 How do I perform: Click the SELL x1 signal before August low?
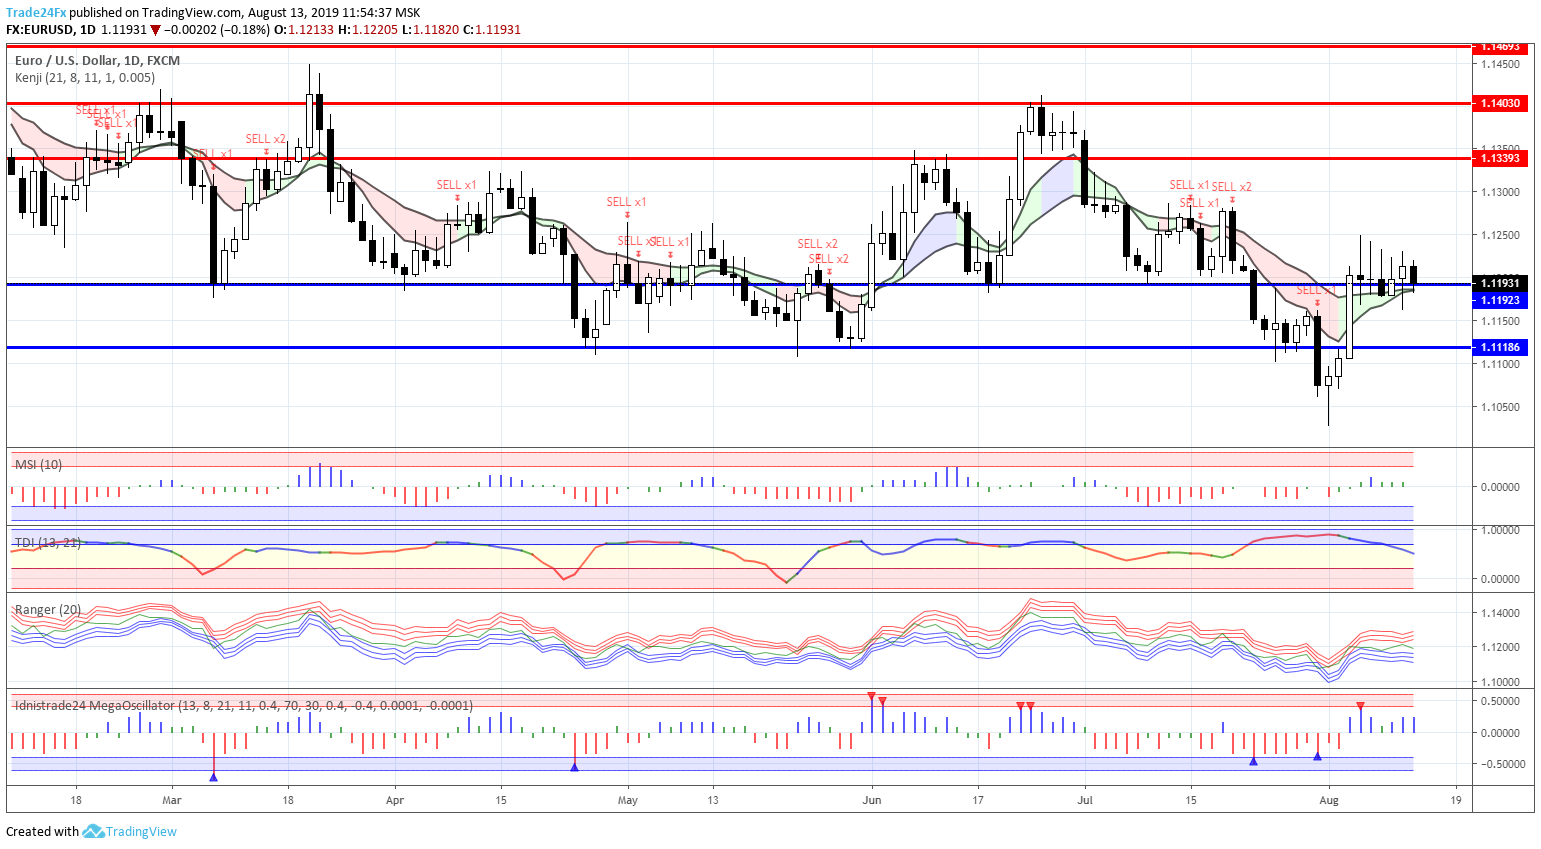pos(1317,290)
